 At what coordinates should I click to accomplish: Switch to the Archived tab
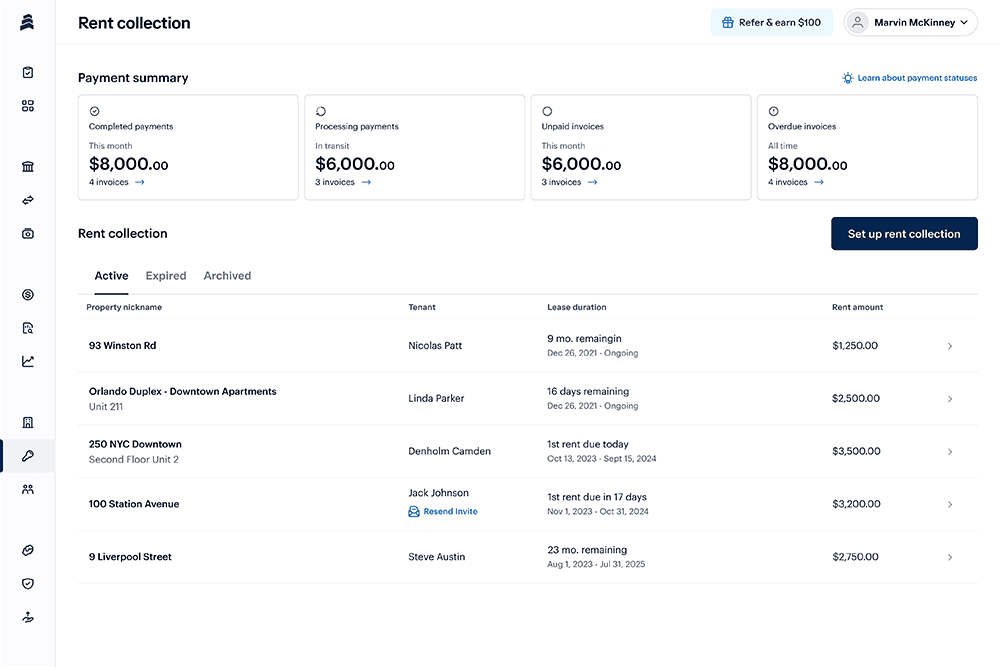click(227, 275)
